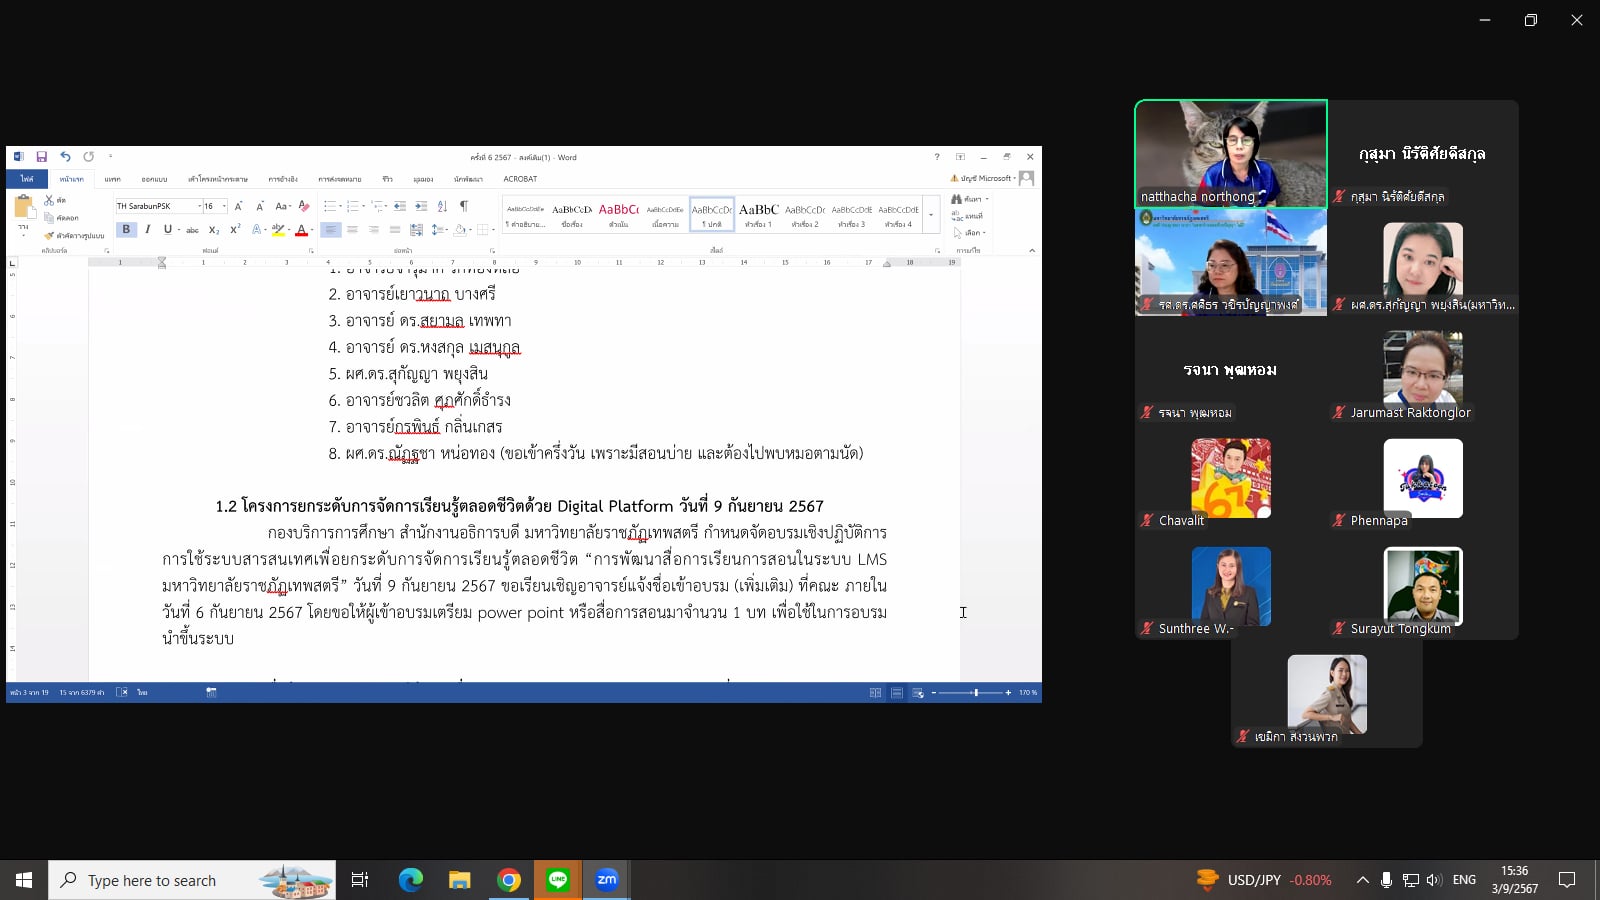Click the Undo arrow in Word's title bar
Screen dimensions: 1600x900
[x=65, y=157]
